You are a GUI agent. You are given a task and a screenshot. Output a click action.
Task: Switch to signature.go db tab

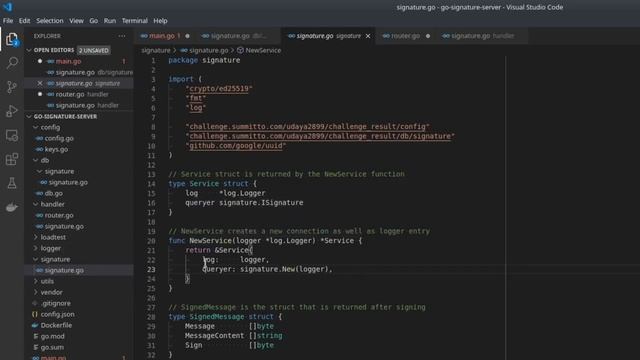[238, 36]
